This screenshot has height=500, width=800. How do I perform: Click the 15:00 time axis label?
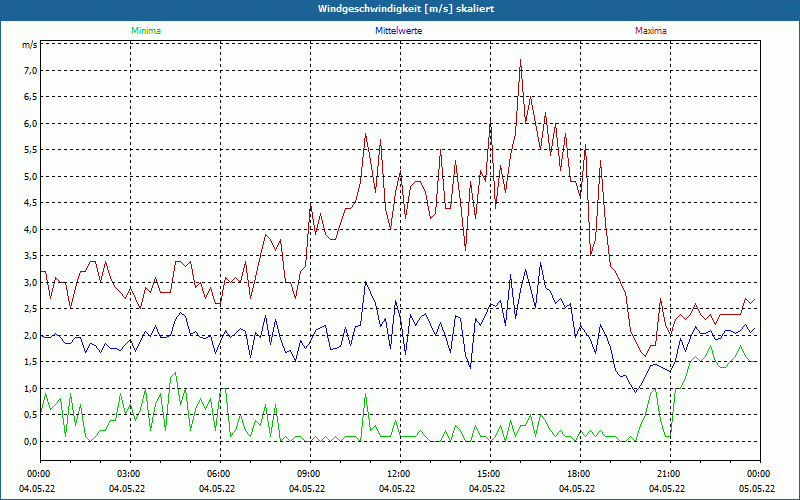(x=490, y=474)
